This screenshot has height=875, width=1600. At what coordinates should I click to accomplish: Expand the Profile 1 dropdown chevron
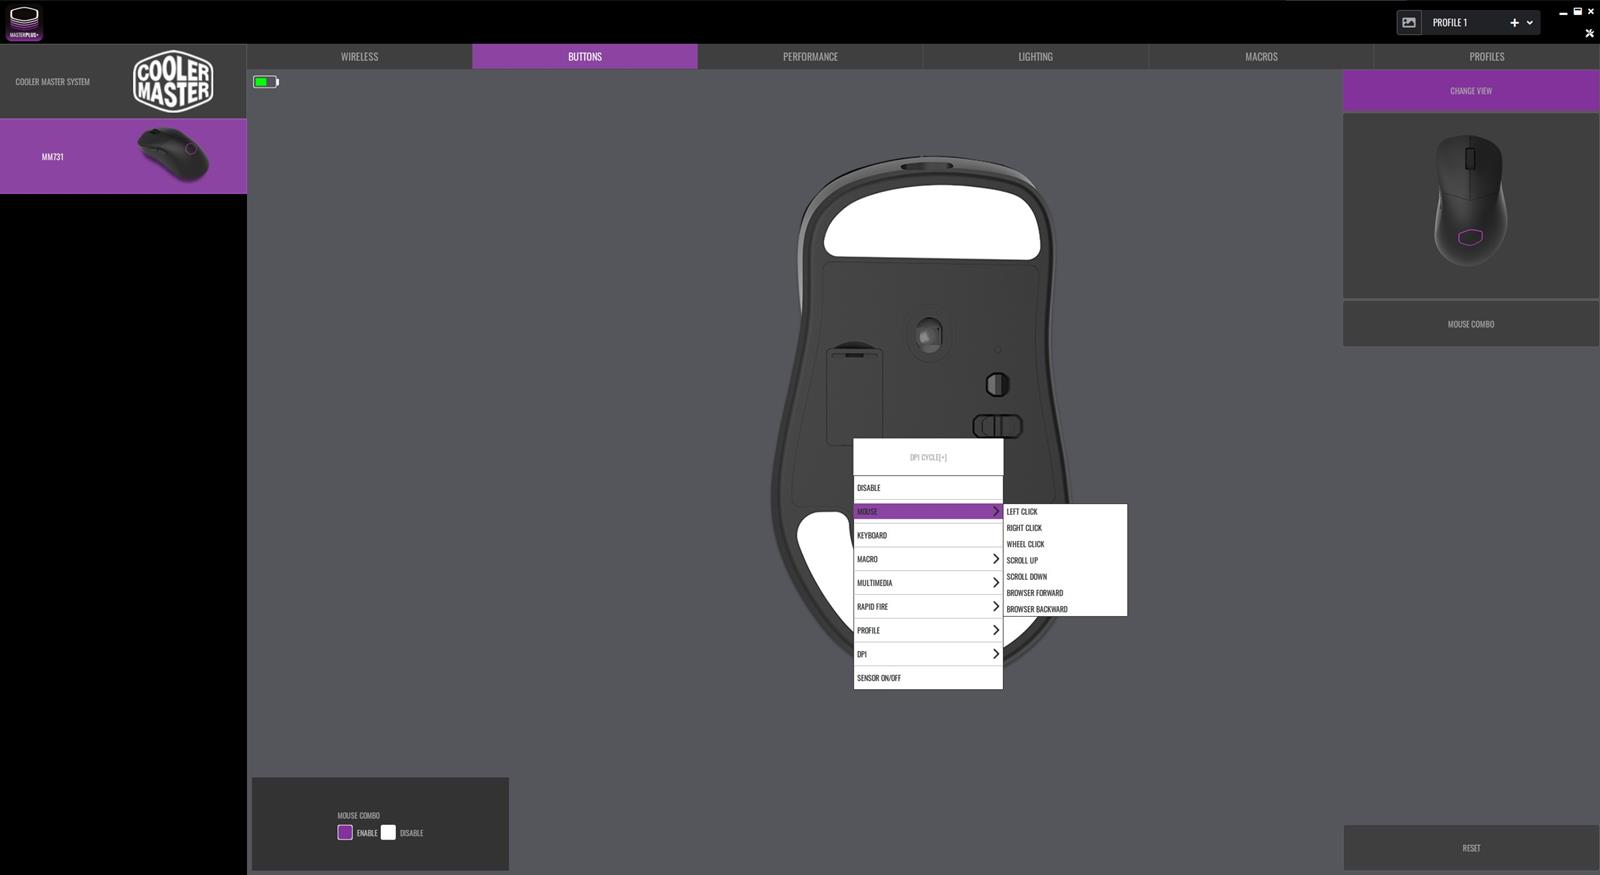click(1530, 22)
